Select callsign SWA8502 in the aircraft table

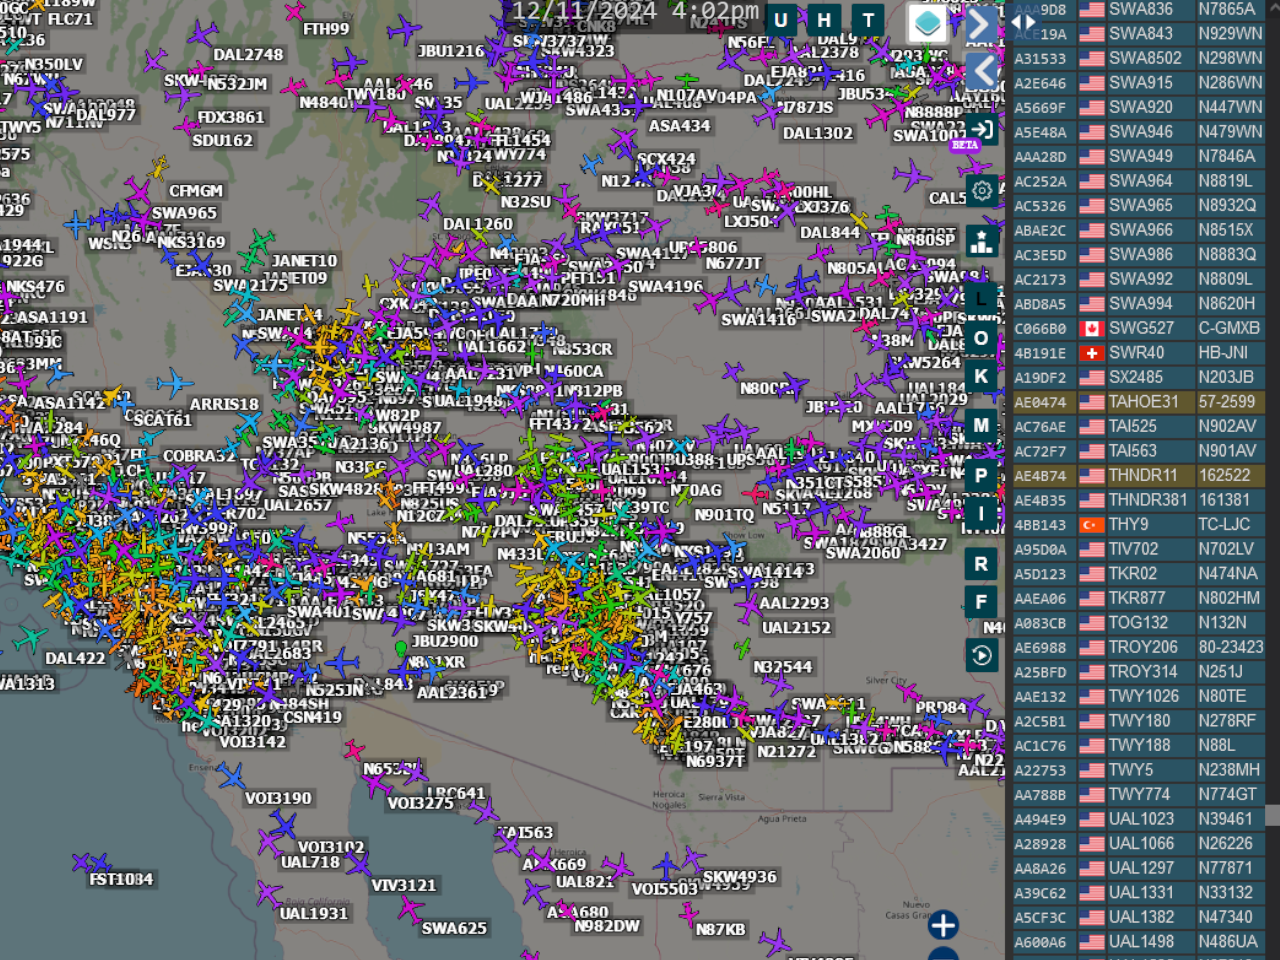[x=1145, y=58]
